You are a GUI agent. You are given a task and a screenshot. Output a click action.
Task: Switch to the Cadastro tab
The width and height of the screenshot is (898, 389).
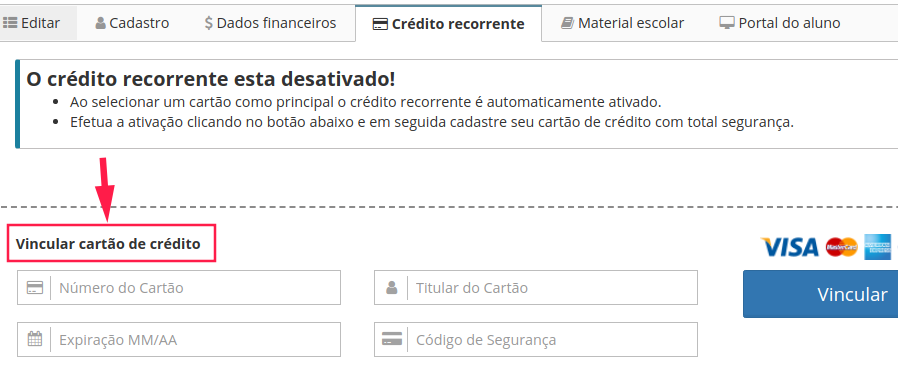coord(132,23)
